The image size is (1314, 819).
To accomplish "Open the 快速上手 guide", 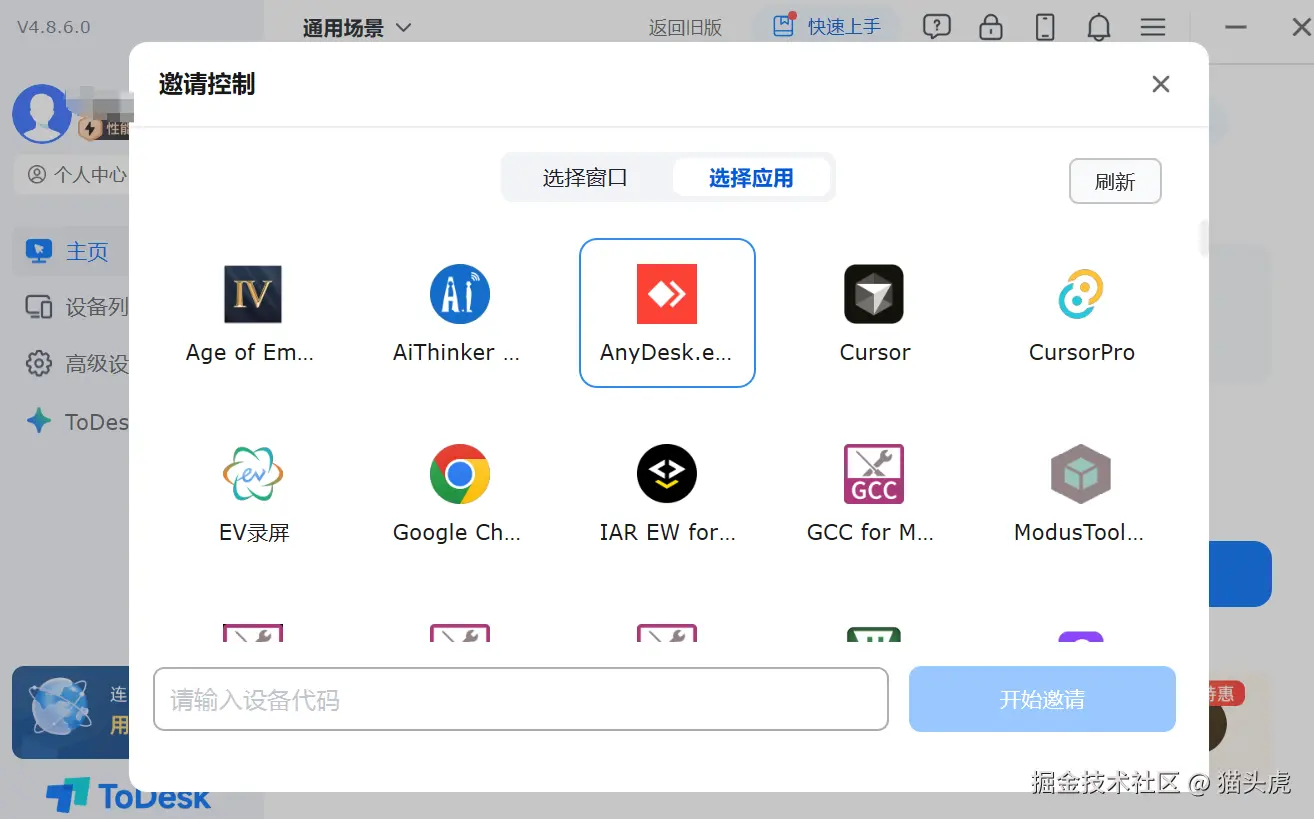I will tap(826, 27).
